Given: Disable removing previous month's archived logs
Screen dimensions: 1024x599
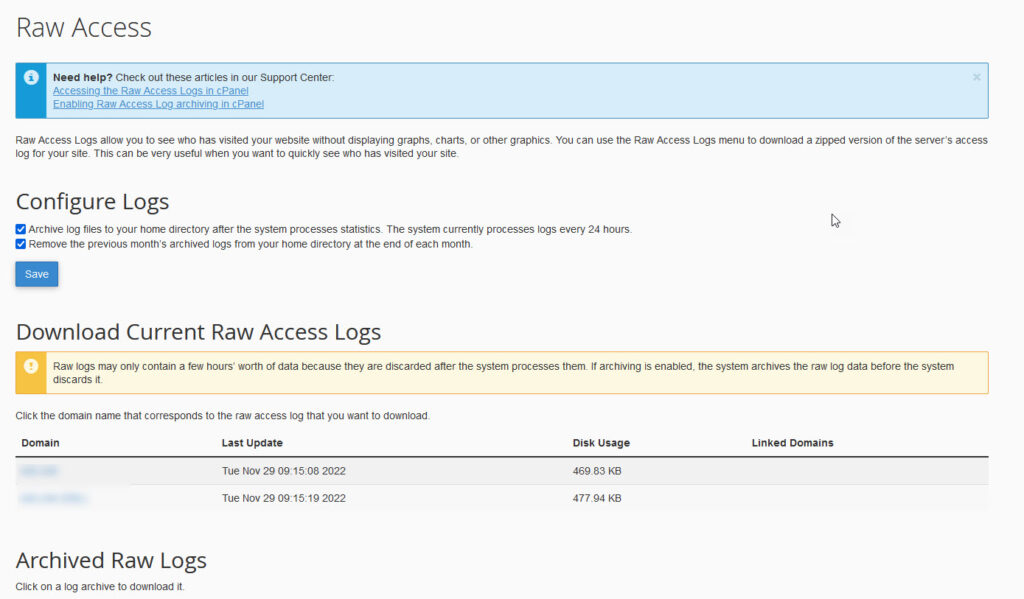Looking at the screenshot, I should (20, 243).
